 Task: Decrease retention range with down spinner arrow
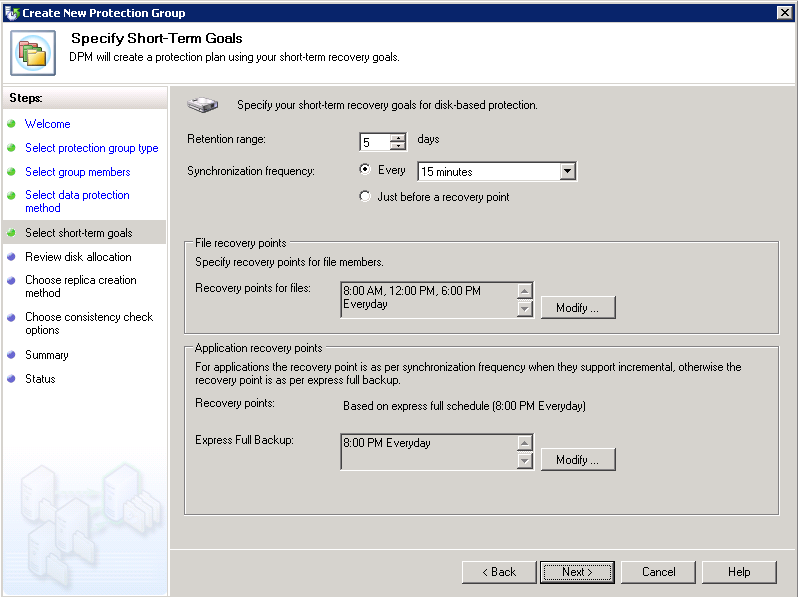tap(397, 146)
